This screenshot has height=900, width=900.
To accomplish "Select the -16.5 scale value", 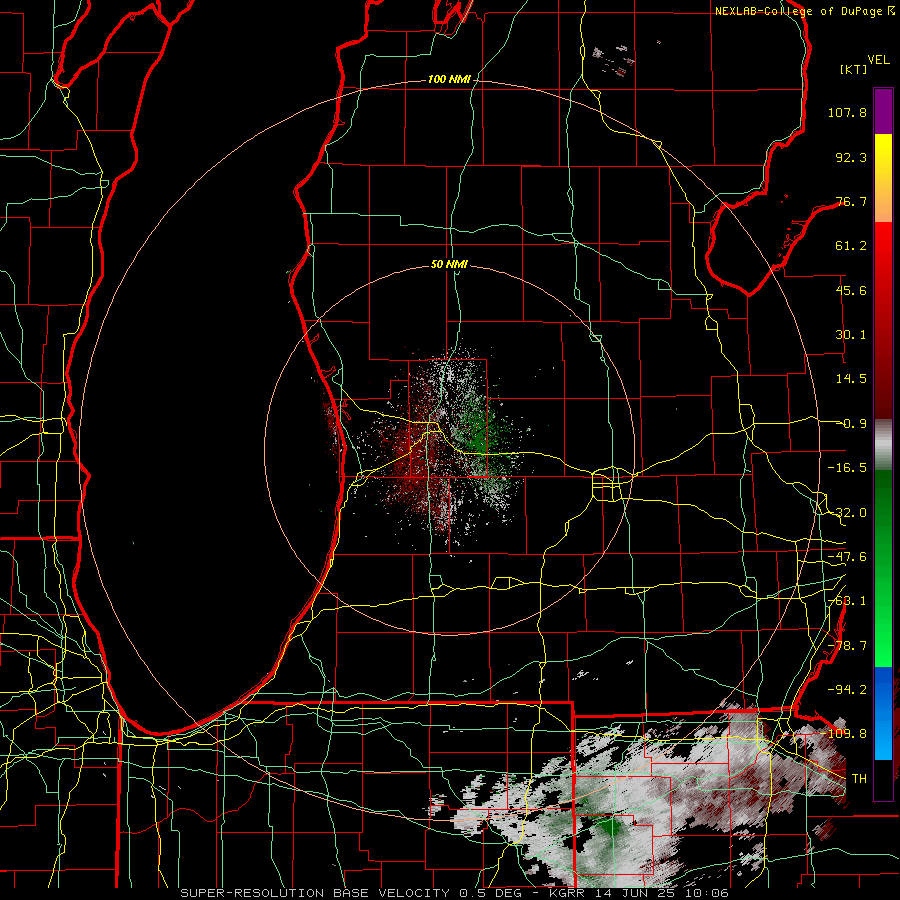I will 847,468.
